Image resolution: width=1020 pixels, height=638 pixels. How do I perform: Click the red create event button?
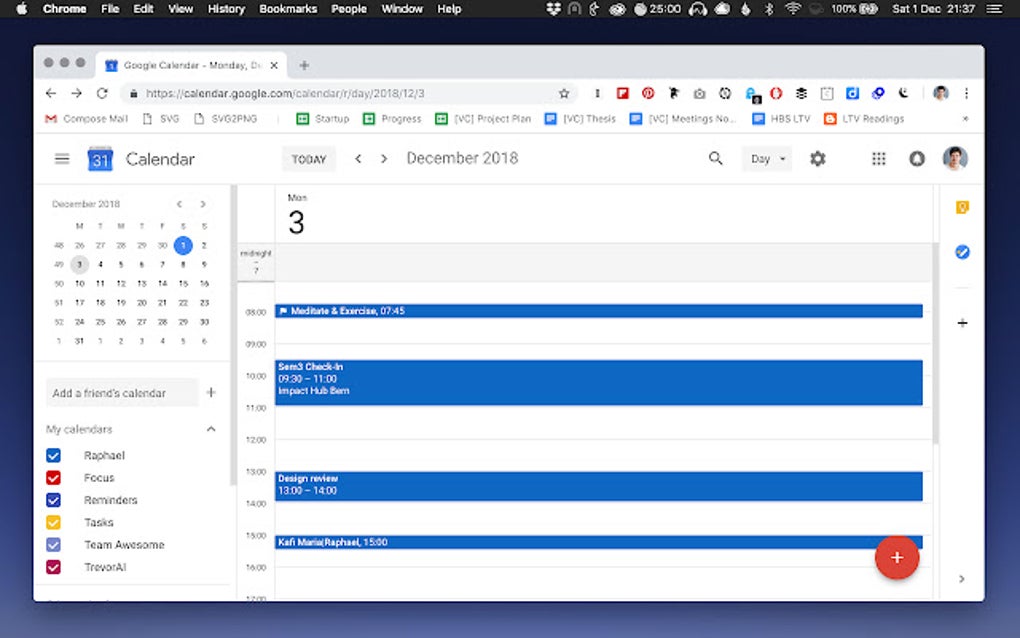point(896,557)
